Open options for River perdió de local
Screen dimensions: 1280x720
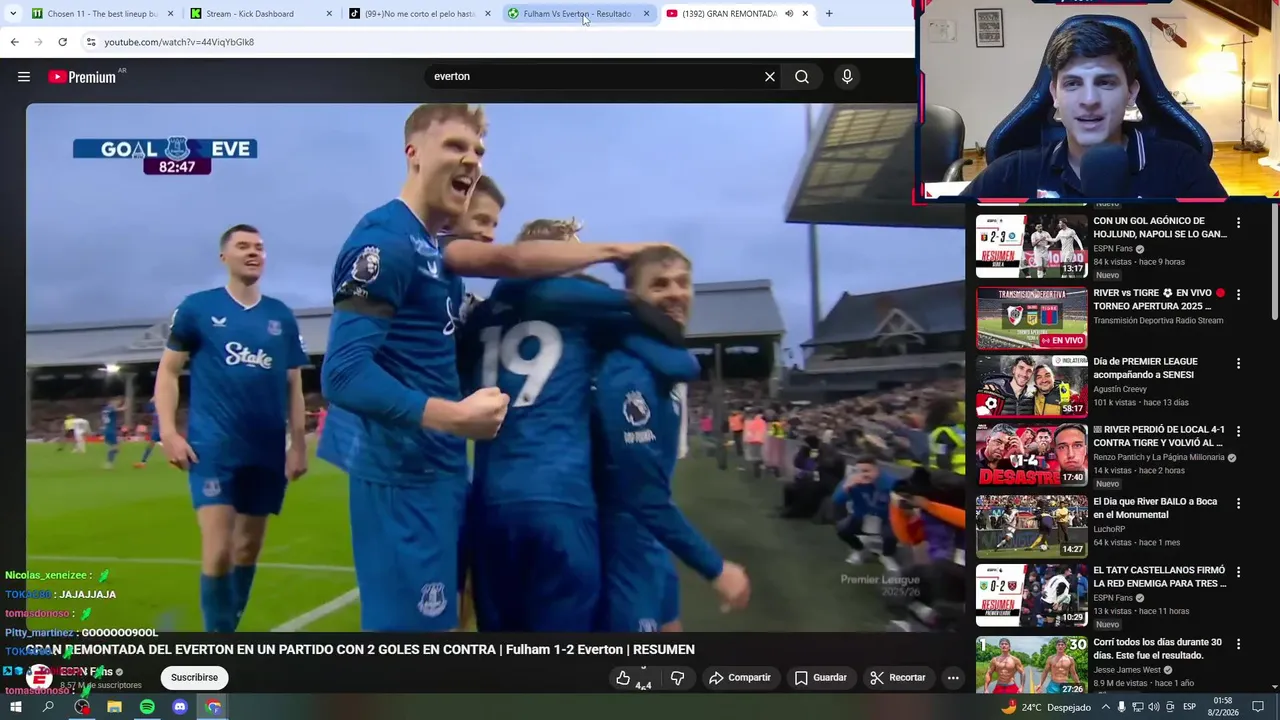(x=1238, y=431)
